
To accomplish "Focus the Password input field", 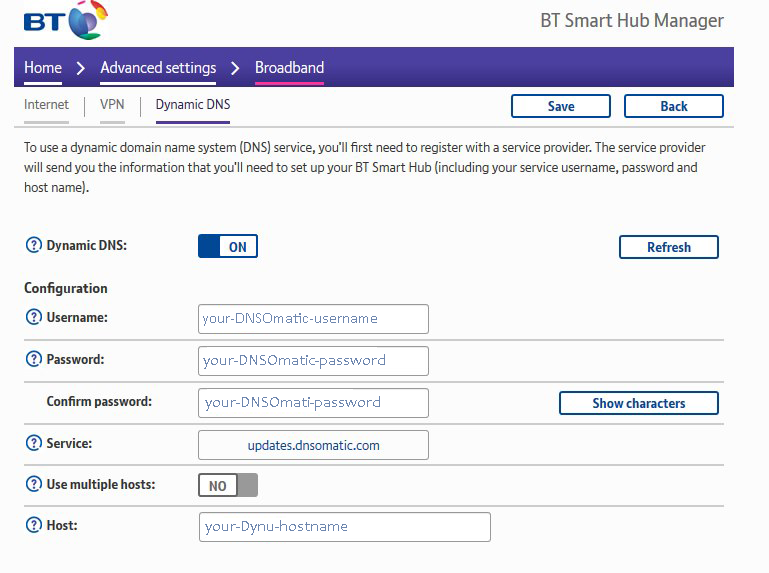I will pos(313,361).
